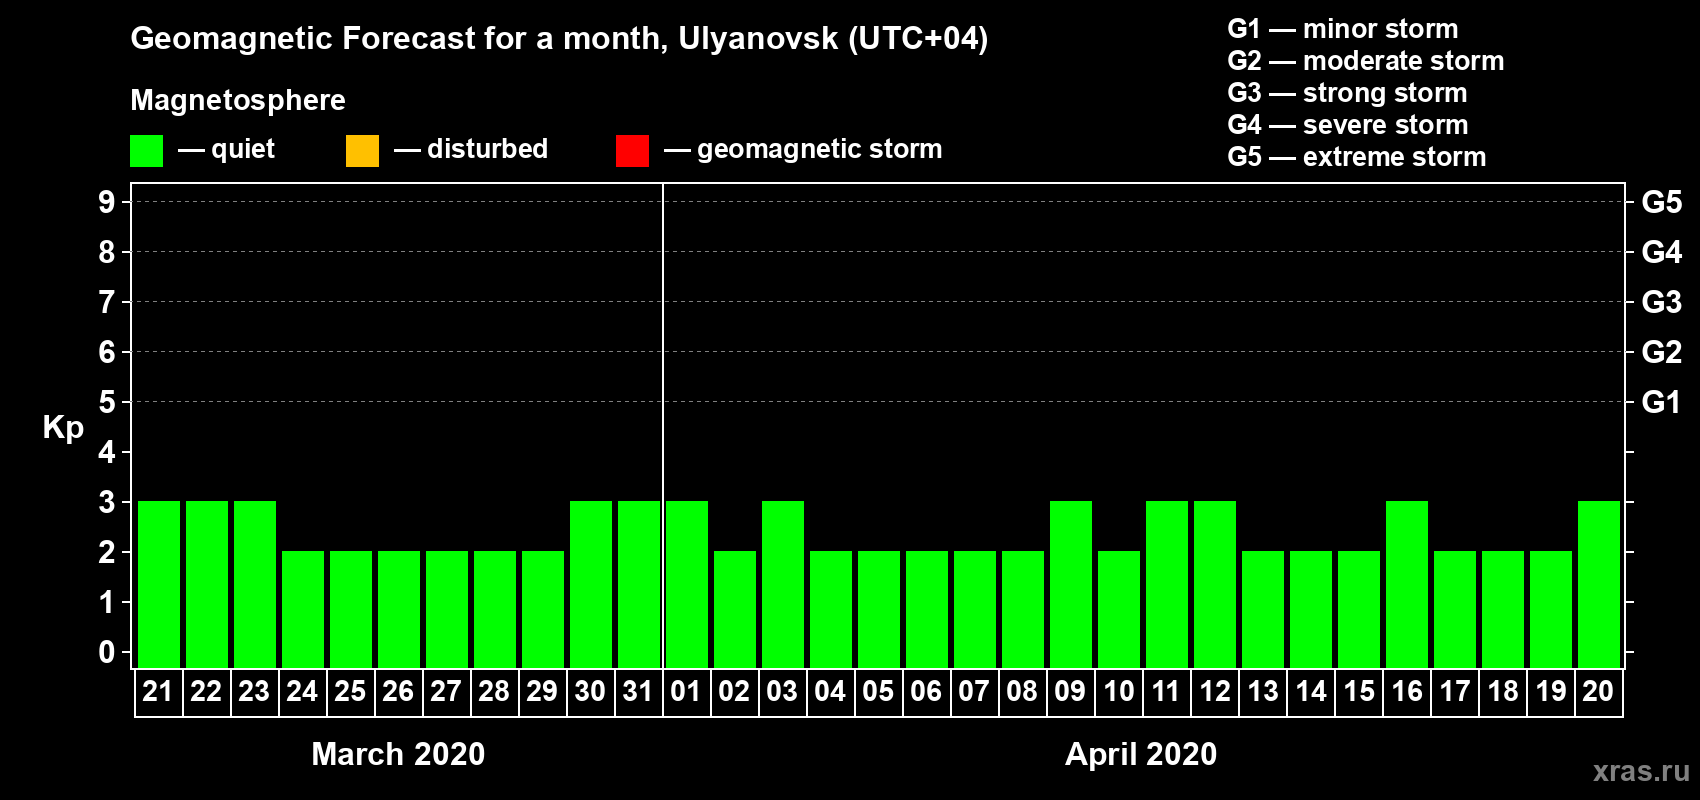Click the date cell 27 in March
The width and height of the screenshot is (1700, 800).
click(447, 692)
